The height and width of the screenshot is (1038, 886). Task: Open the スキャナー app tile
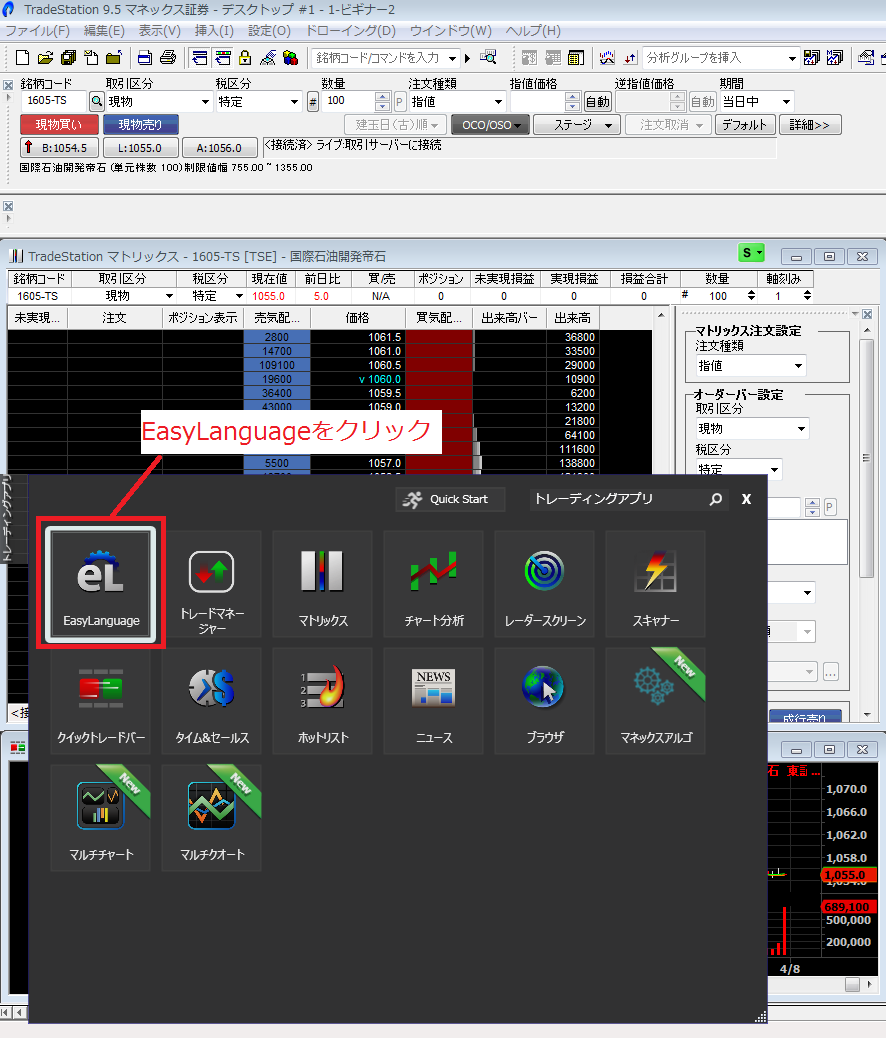point(656,584)
